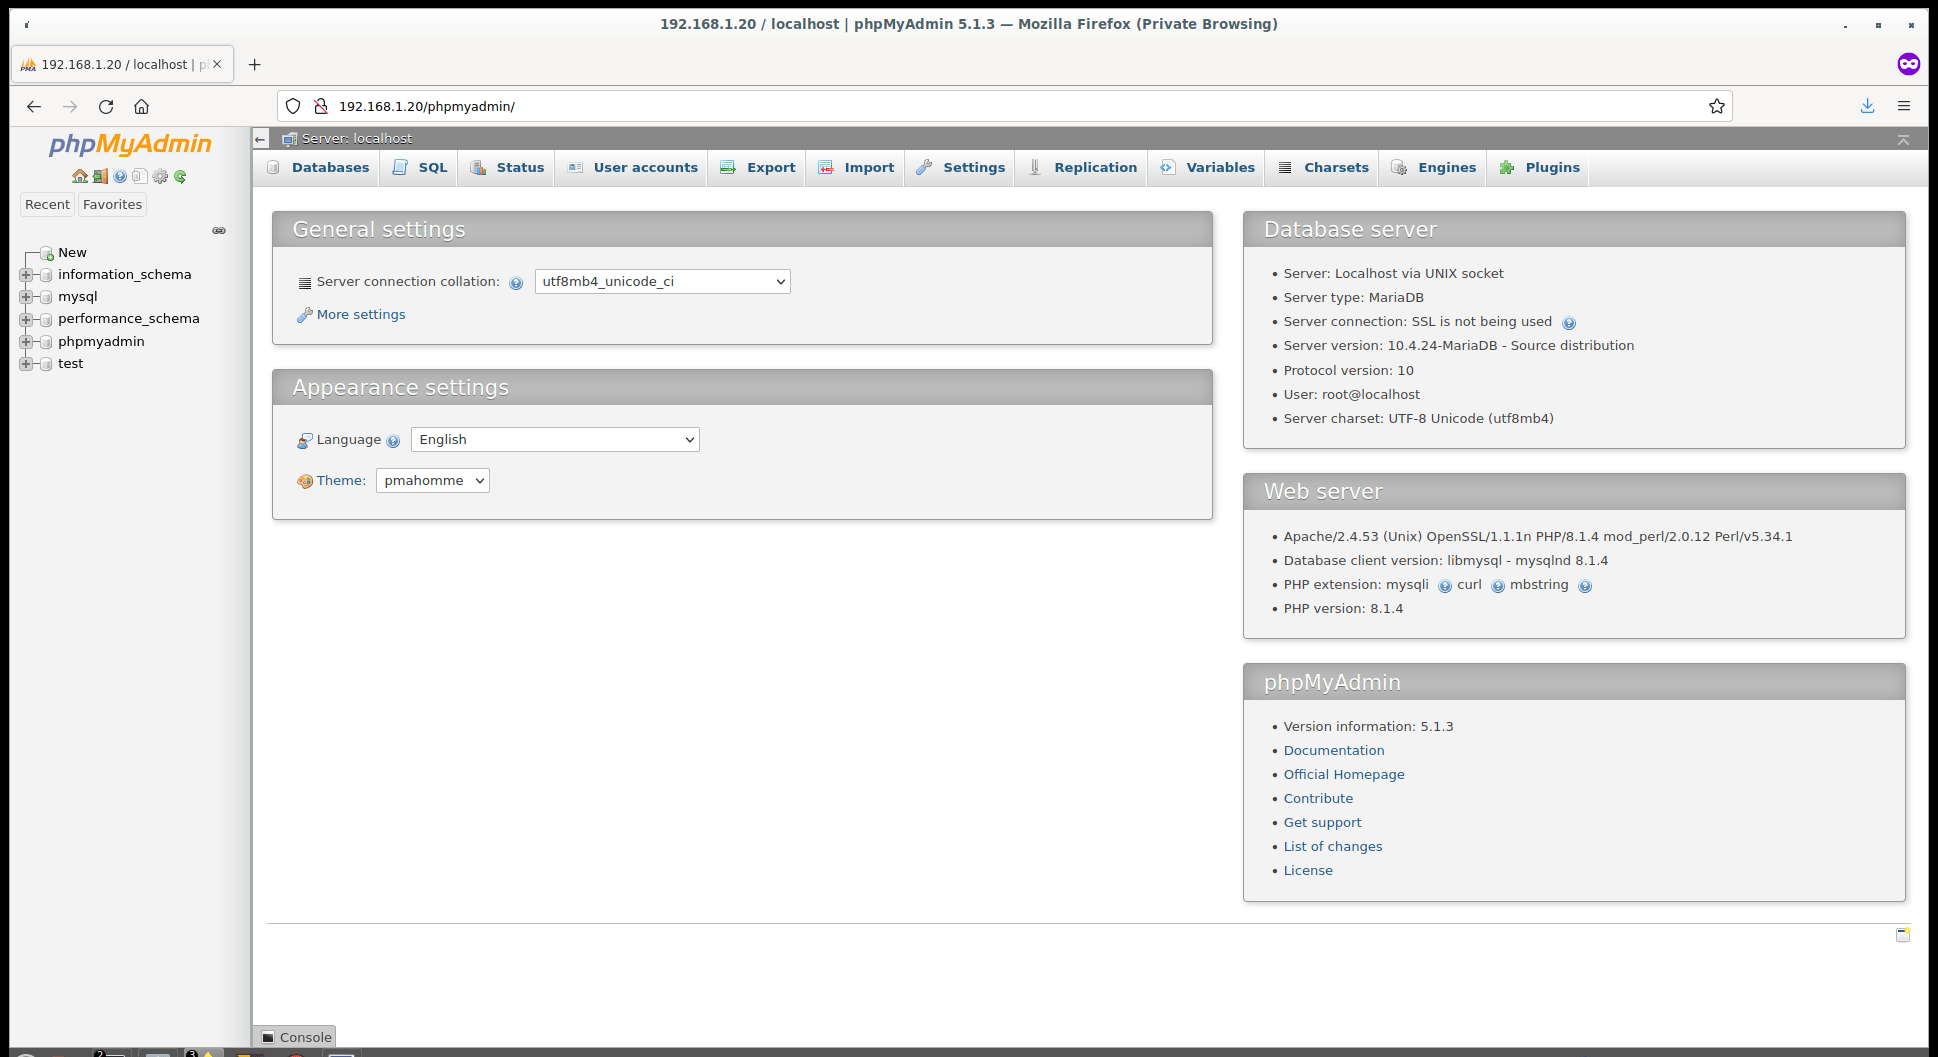Screen dimensions: 1938x1057
Task: Click help icon after curl extension
Action: [1498, 587]
